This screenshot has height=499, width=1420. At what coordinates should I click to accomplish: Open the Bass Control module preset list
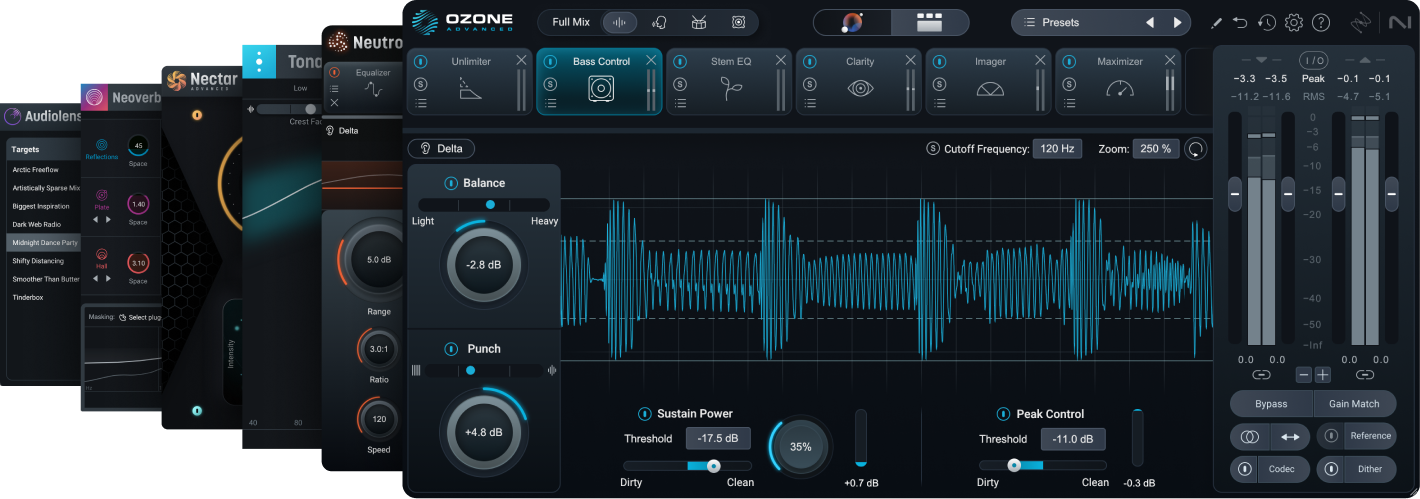pos(551,102)
